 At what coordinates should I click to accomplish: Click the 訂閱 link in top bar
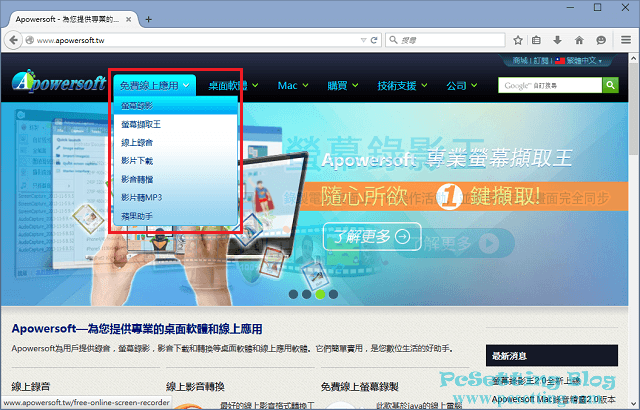[x=541, y=60]
